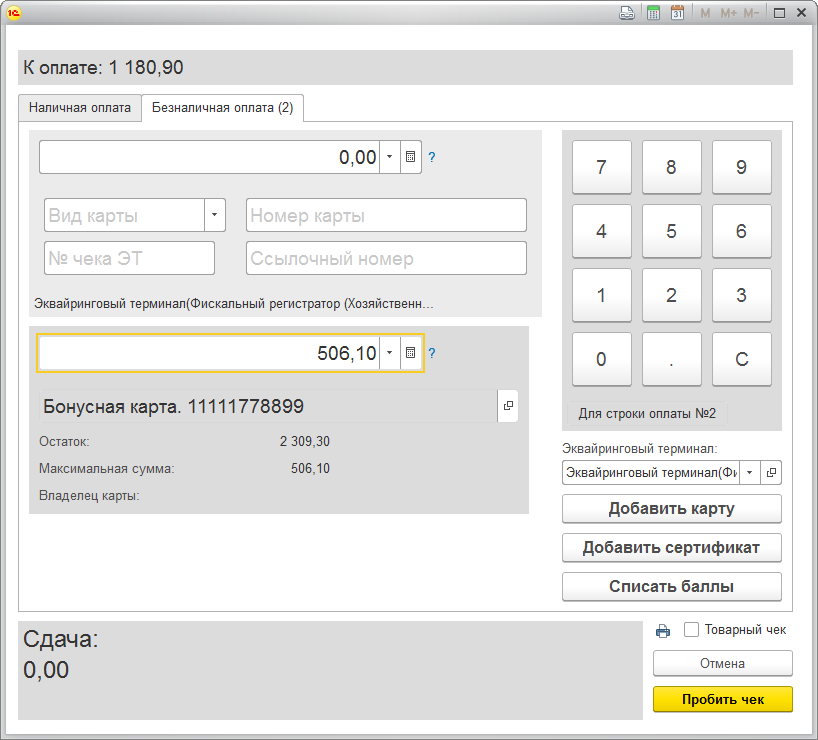Click the Пробить чек button
The width and height of the screenshot is (818, 740).
pyautogui.click(x=723, y=699)
